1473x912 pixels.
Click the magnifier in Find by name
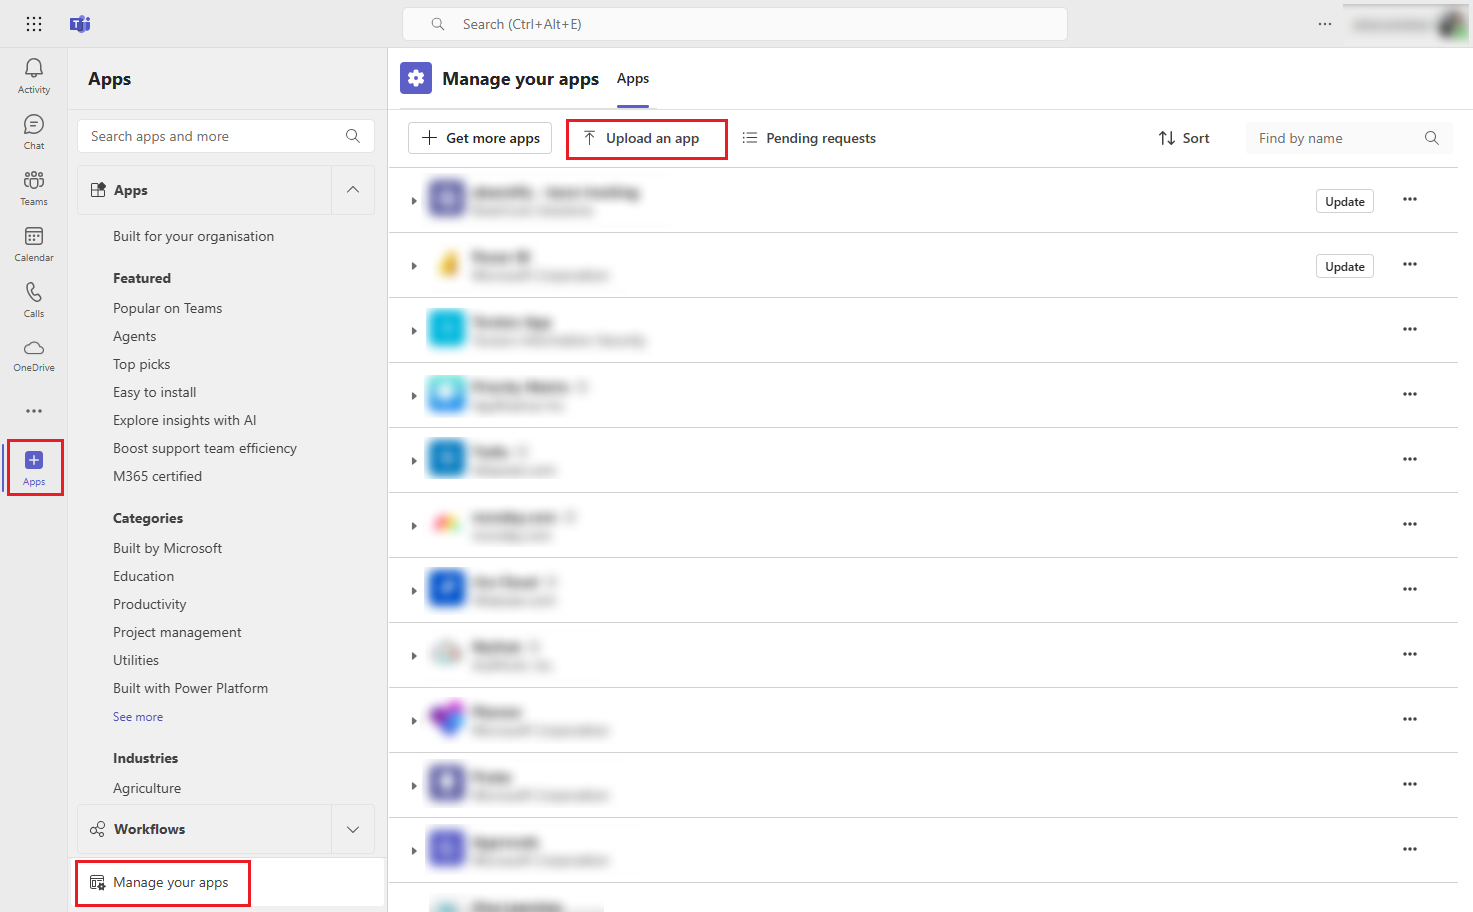click(1431, 137)
